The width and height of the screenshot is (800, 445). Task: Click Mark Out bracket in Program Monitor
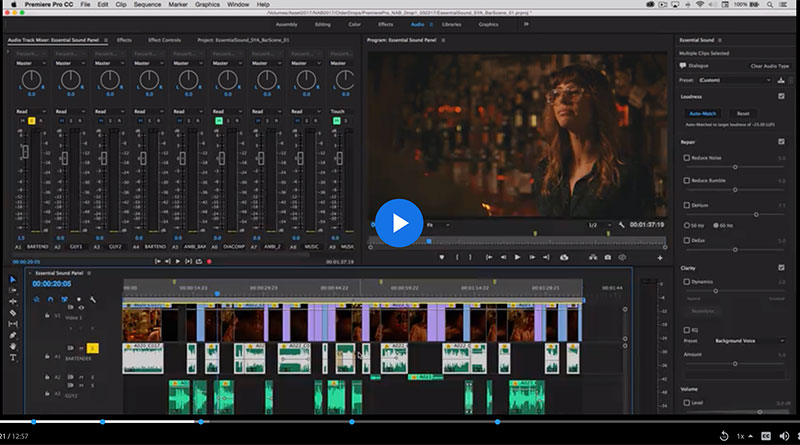470,258
